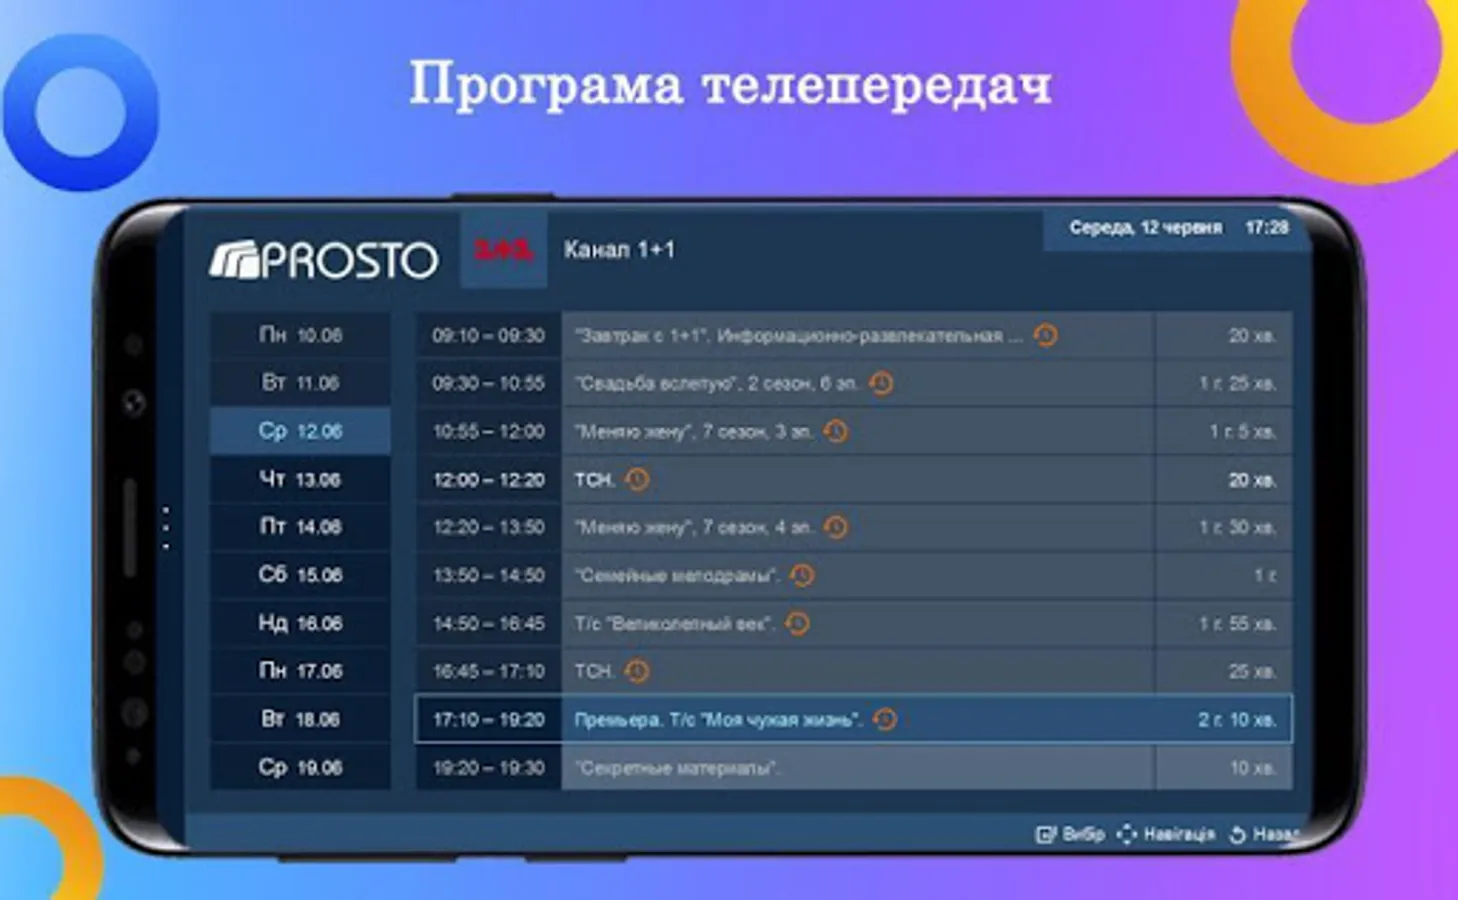Click the 10:55 – 12:00 time slot

489,431
